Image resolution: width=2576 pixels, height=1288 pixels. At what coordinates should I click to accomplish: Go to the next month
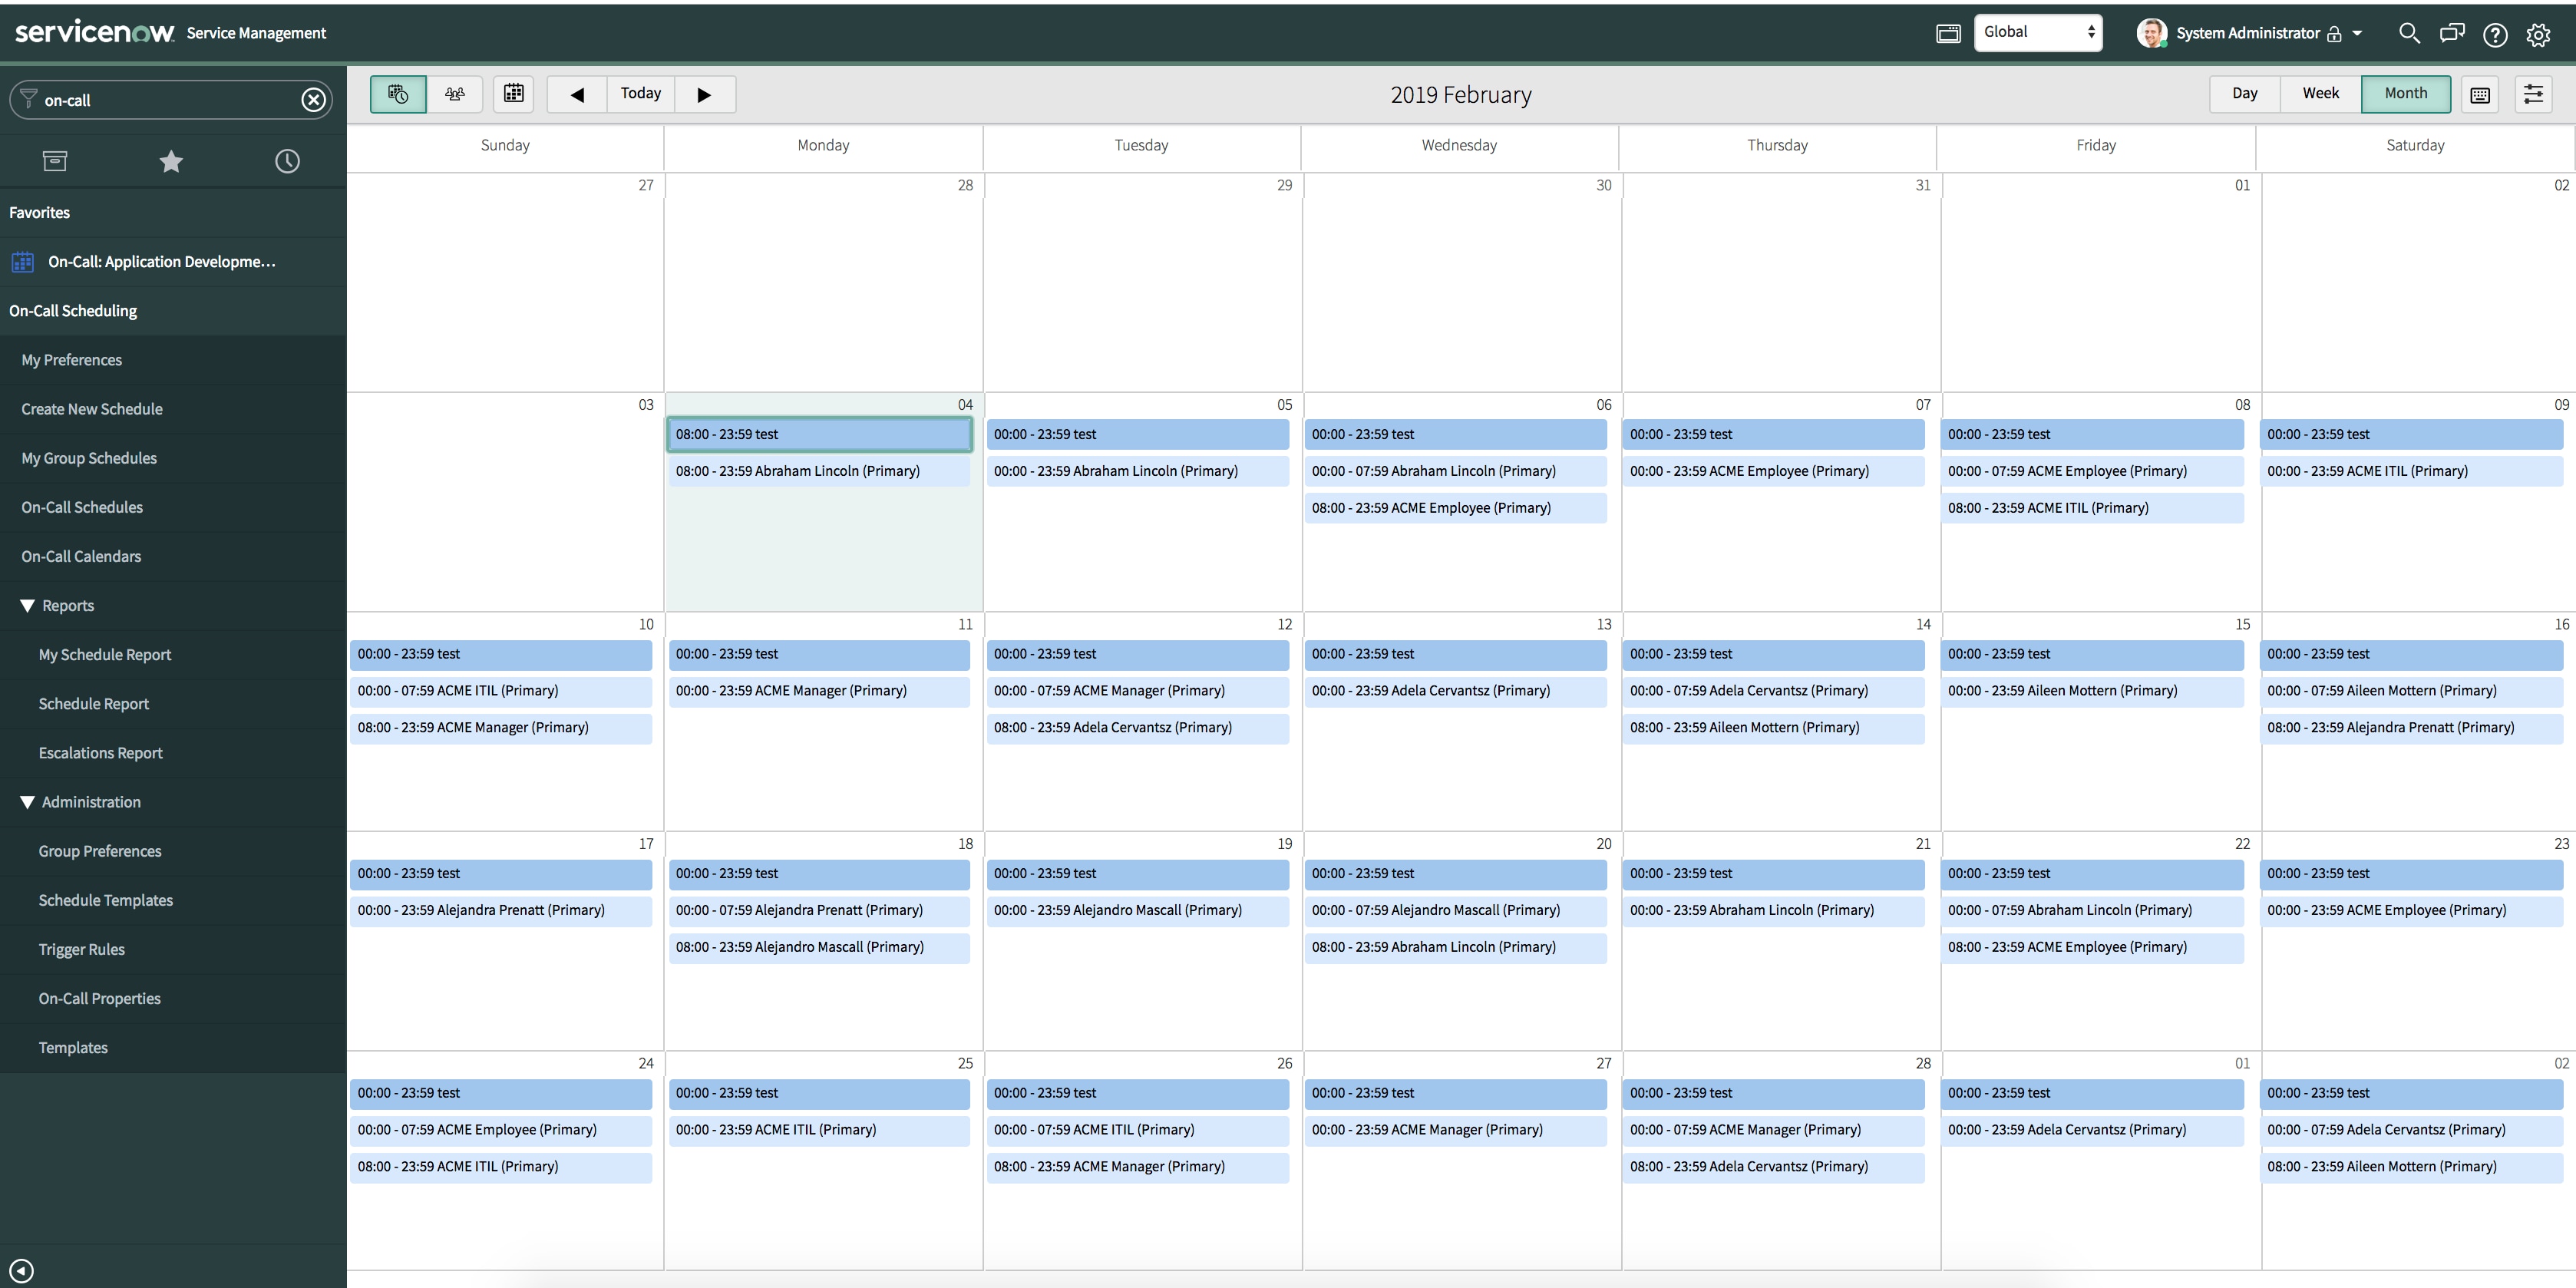click(705, 94)
